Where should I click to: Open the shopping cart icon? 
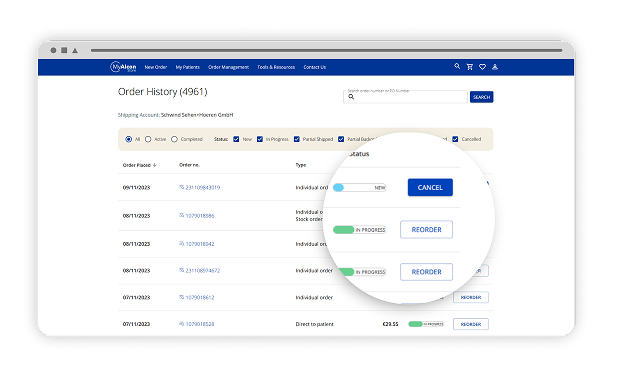click(469, 67)
